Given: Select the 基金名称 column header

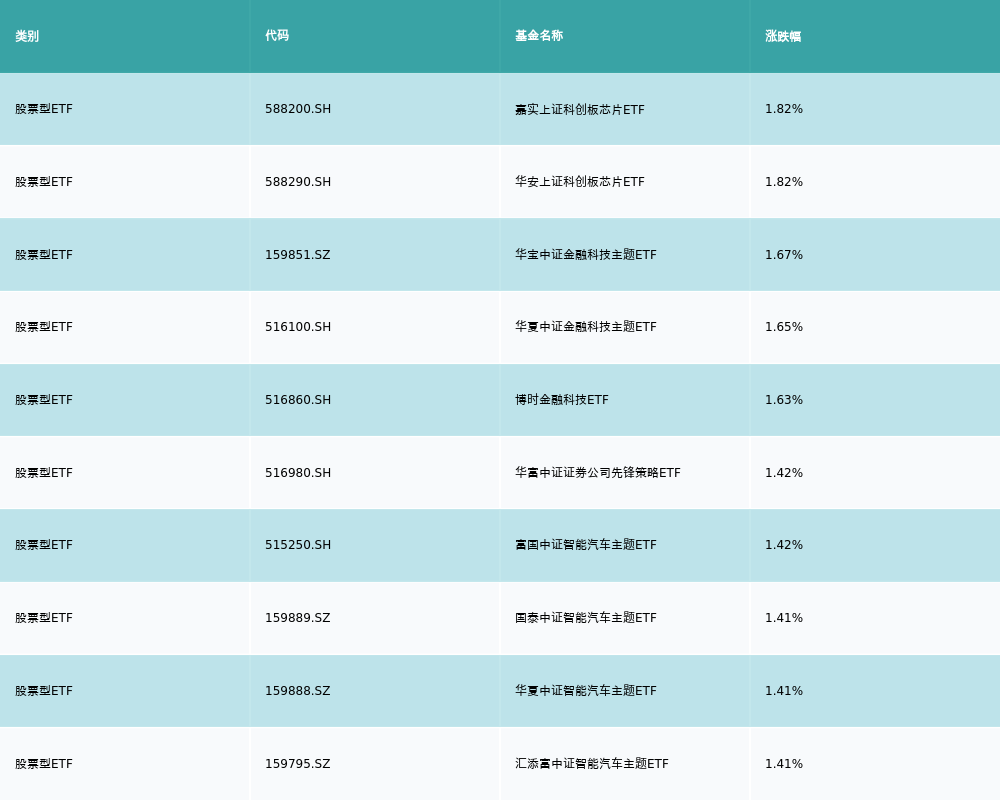Looking at the screenshot, I should point(539,36).
